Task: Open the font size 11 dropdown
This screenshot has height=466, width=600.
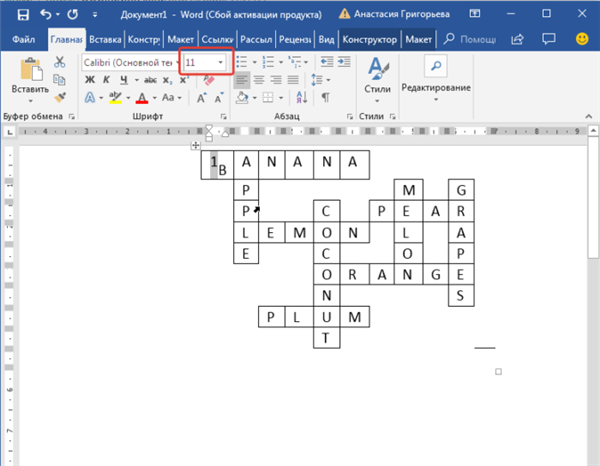Action: tap(220, 62)
